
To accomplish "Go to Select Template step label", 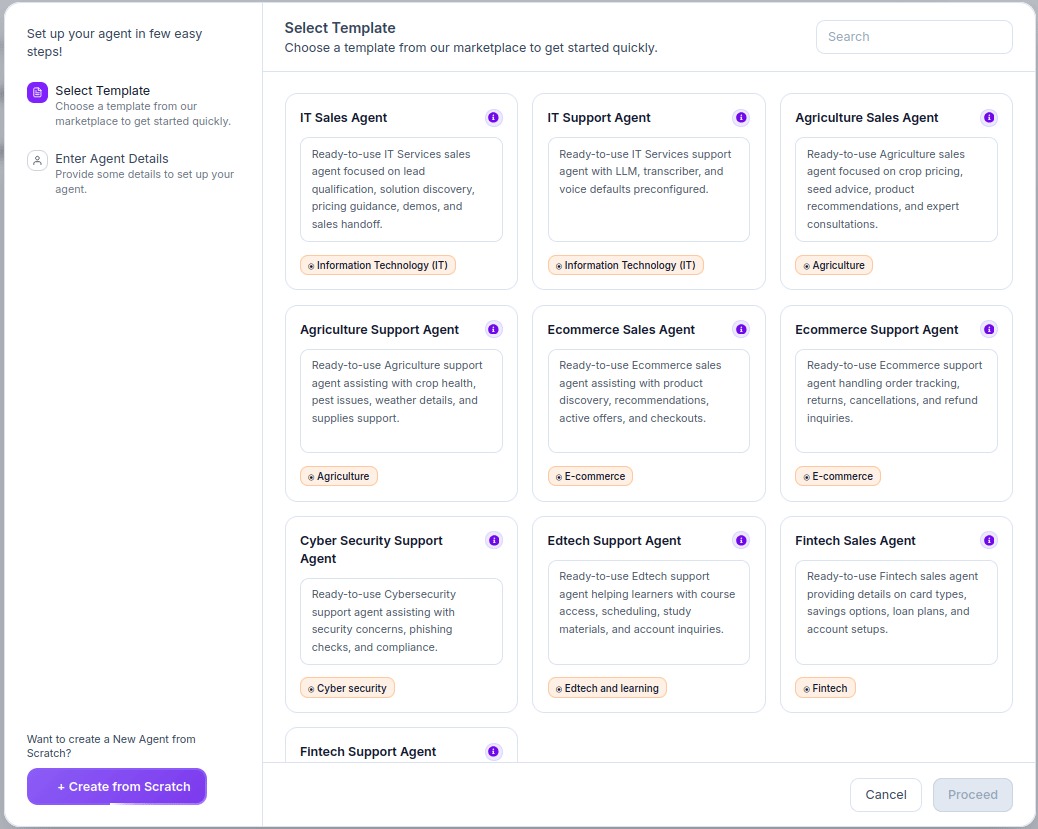I will click(x=103, y=91).
